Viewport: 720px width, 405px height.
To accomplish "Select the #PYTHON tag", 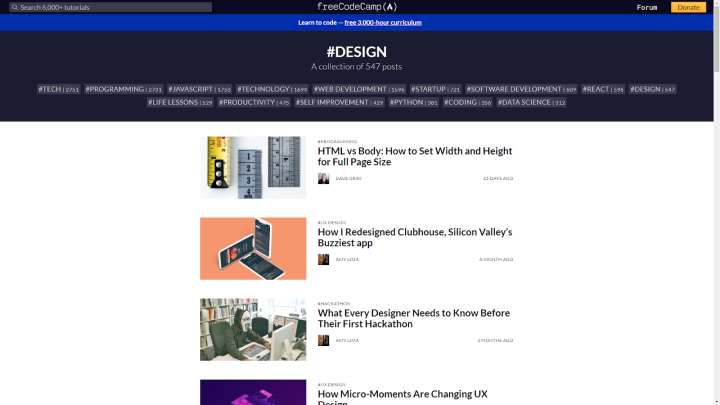I will tap(413, 102).
